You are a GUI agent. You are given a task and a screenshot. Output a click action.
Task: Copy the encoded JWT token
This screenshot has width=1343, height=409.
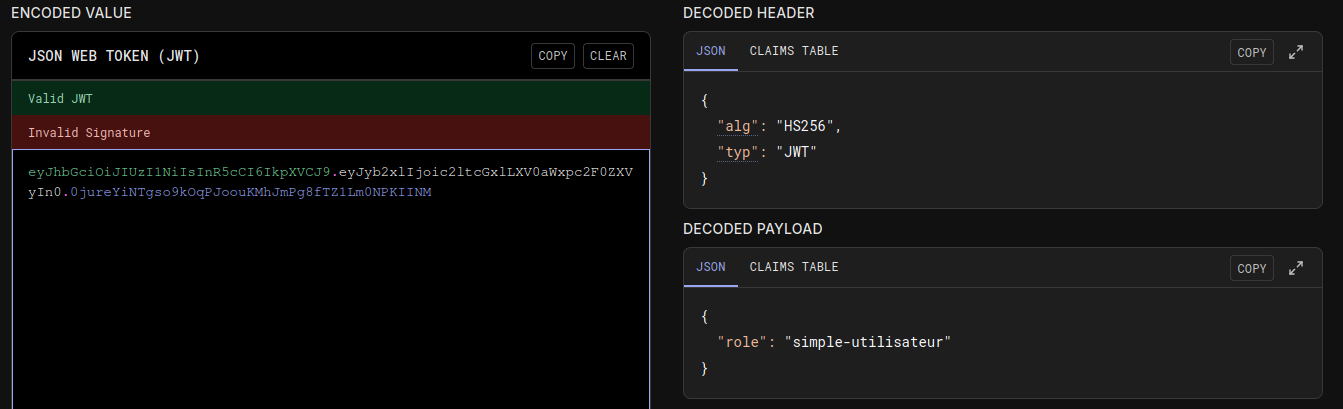click(552, 56)
